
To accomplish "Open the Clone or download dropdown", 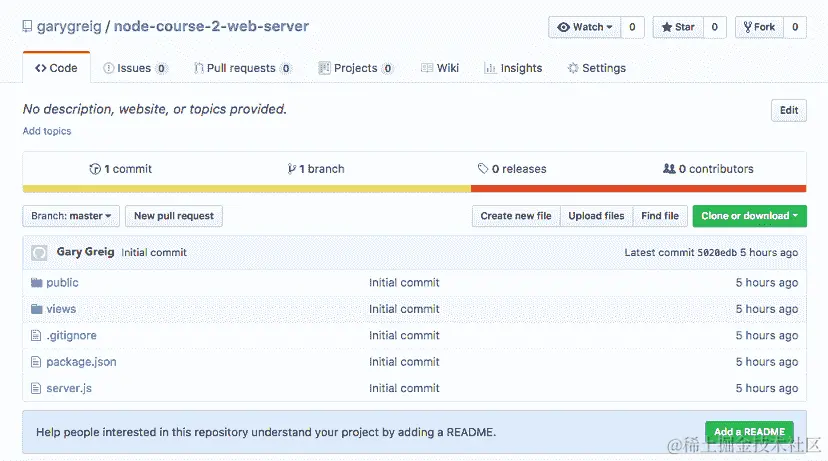I will tap(749, 216).
